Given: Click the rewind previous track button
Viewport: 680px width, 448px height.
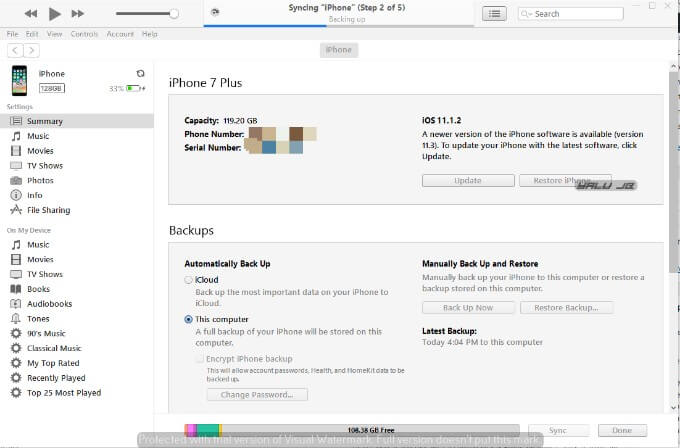Looking at the screenshot, I should [x=31, y=14].
